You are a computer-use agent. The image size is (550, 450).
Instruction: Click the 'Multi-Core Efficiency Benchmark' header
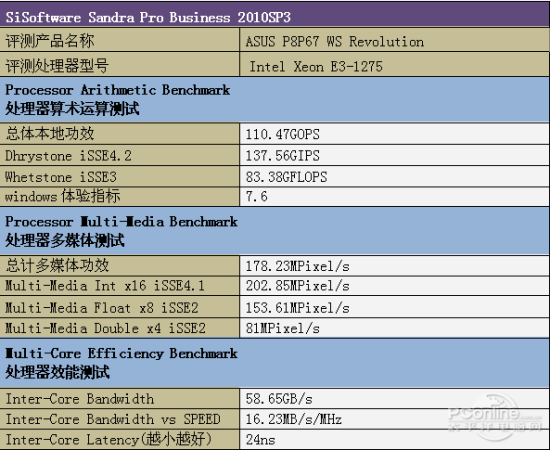coord(121,353)
